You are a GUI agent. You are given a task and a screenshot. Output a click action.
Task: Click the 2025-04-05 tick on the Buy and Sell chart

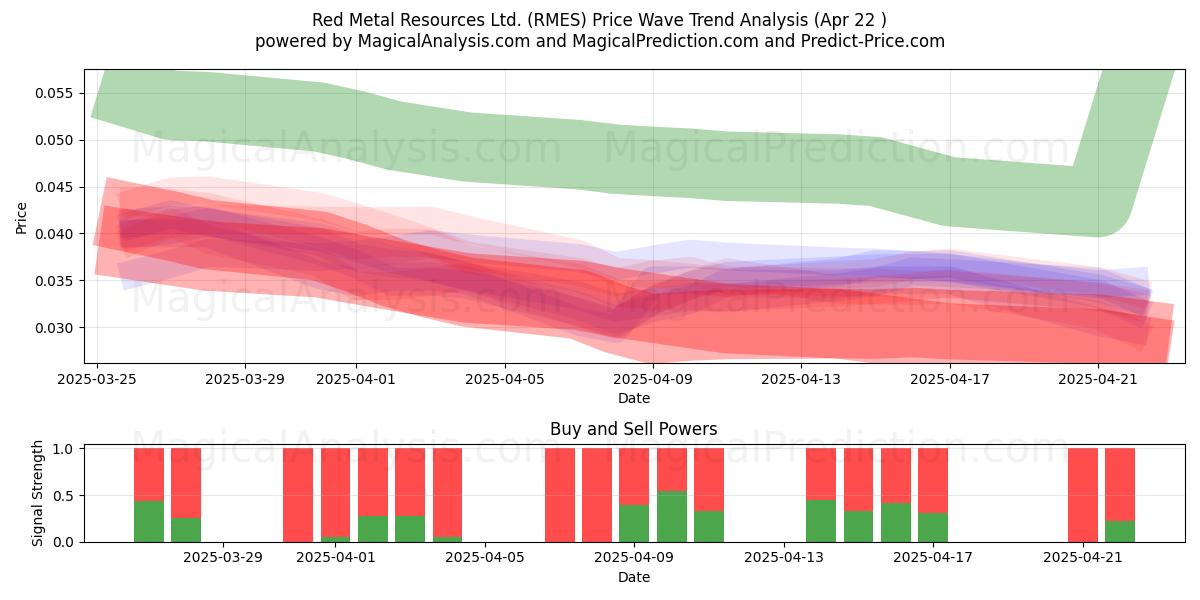click(x=485, y=558)
